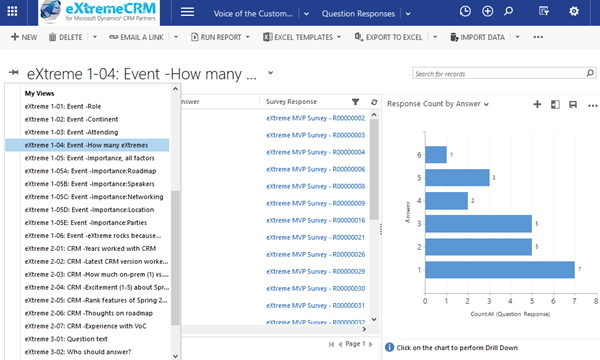Click EXPORT TO EXCEL command

pyautogui.click(x=388, y=37)
